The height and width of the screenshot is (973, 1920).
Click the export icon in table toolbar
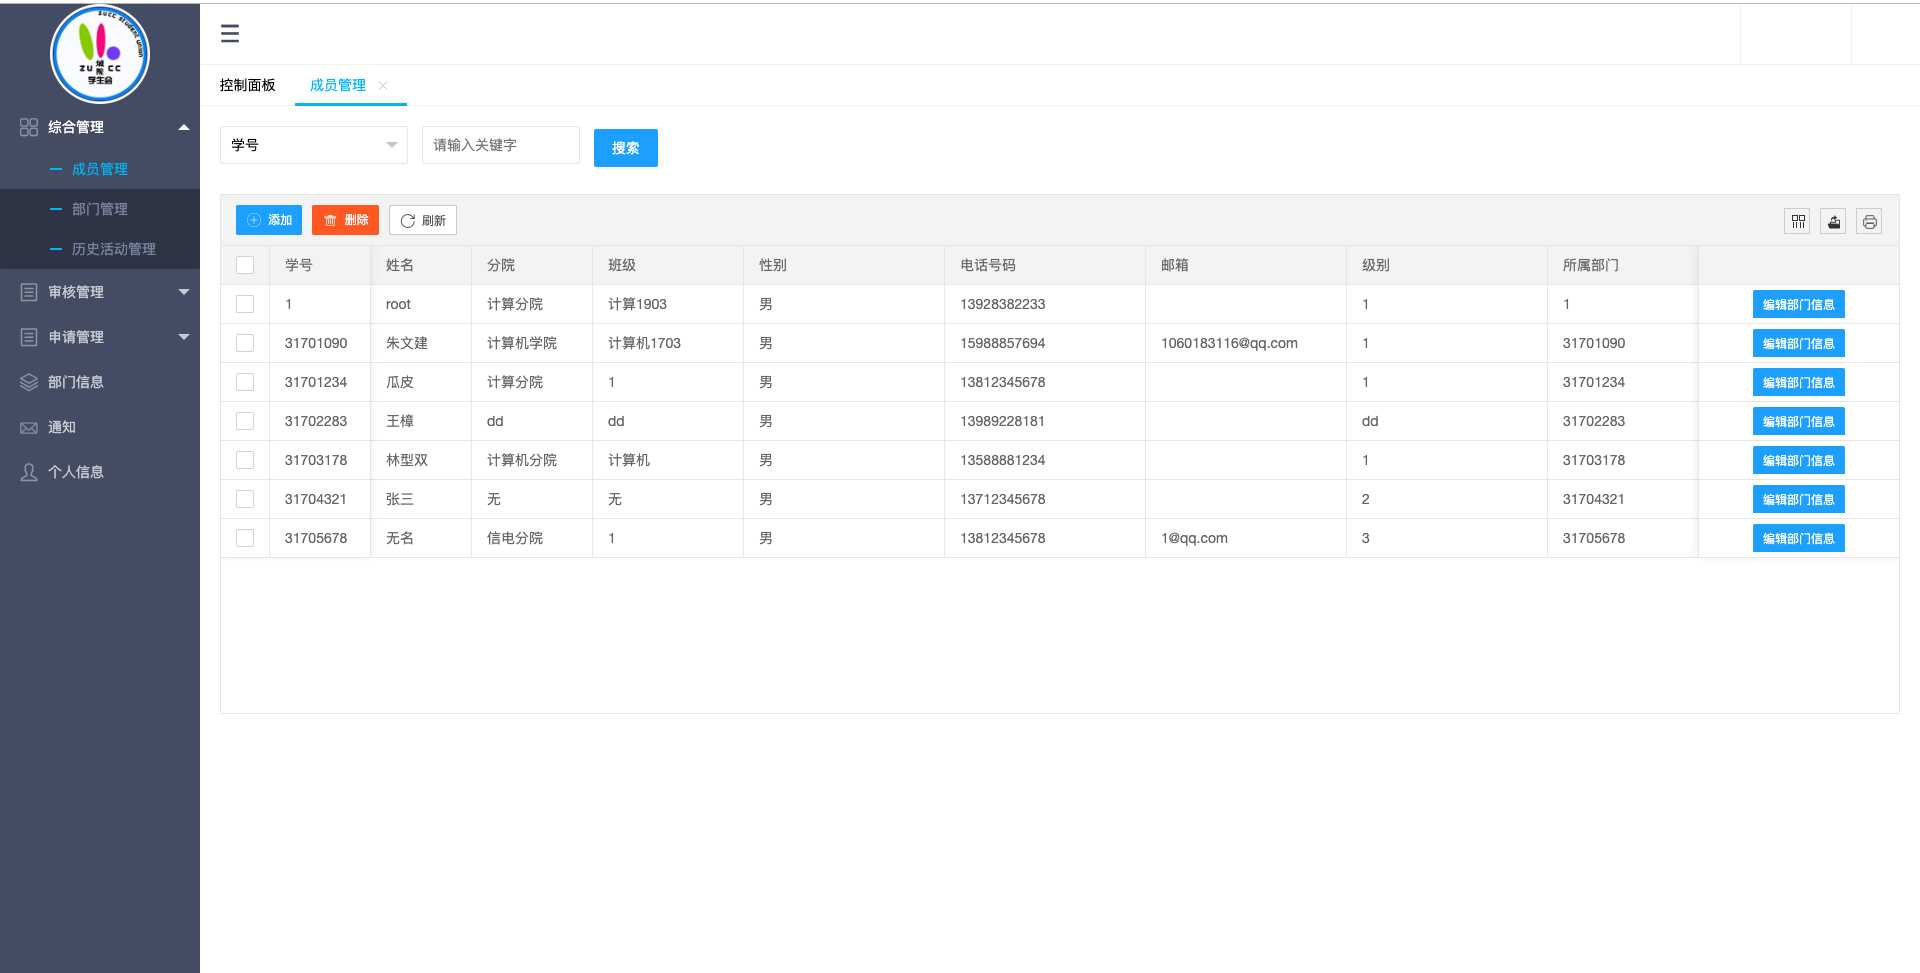[x=1833, y=221]
